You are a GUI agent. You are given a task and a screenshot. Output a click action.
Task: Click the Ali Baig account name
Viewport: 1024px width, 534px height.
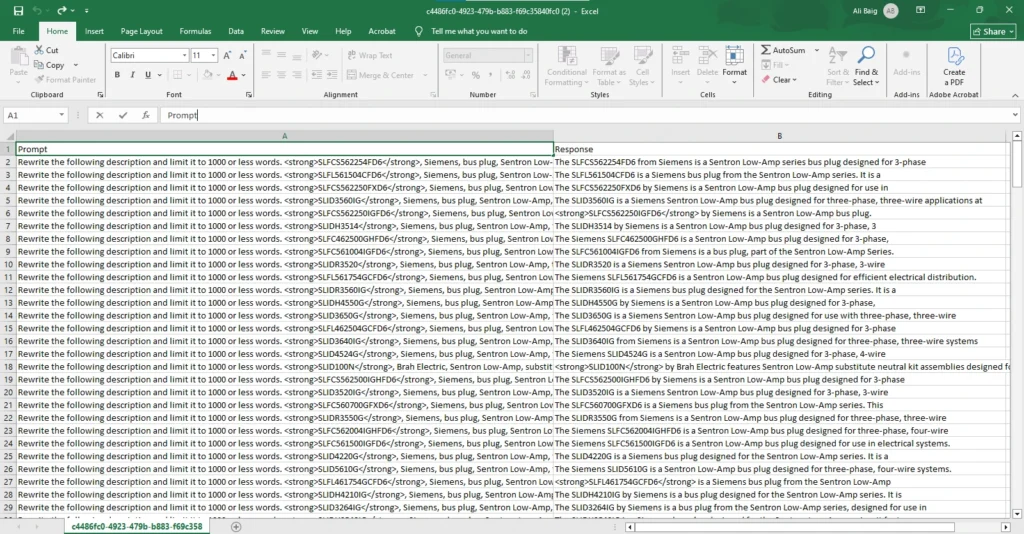pos(865,10)
